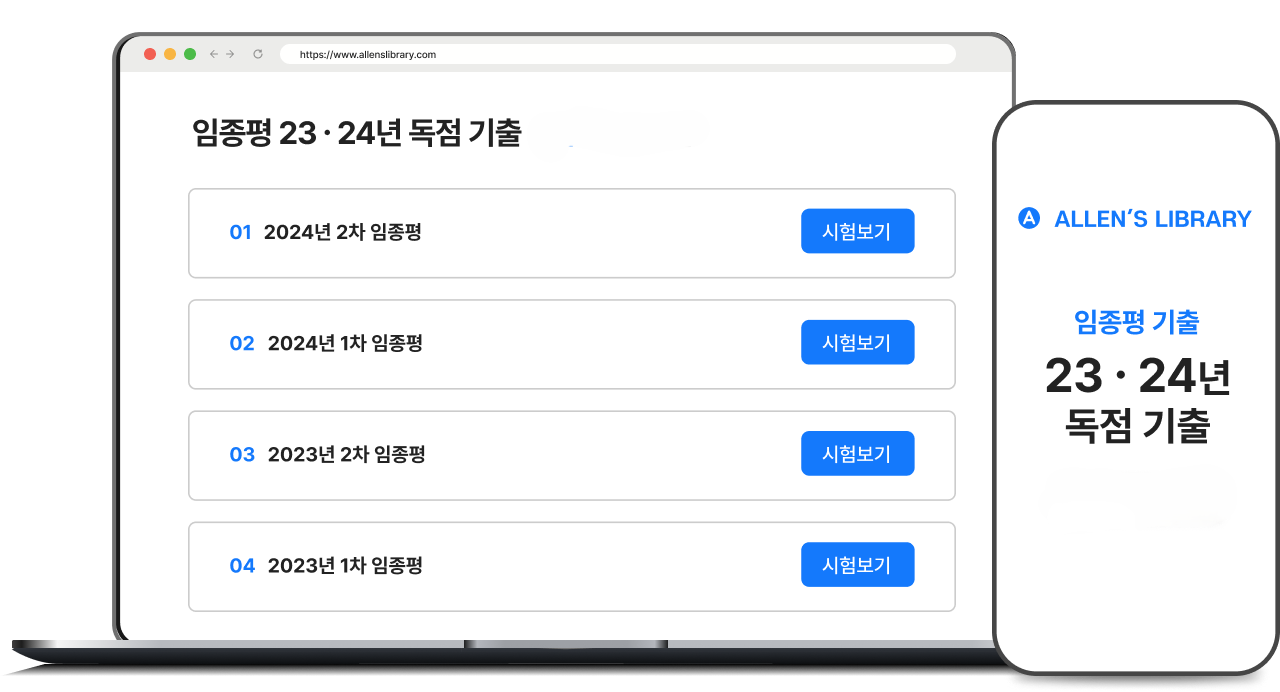Reload the page using the refresh icon

260,54
